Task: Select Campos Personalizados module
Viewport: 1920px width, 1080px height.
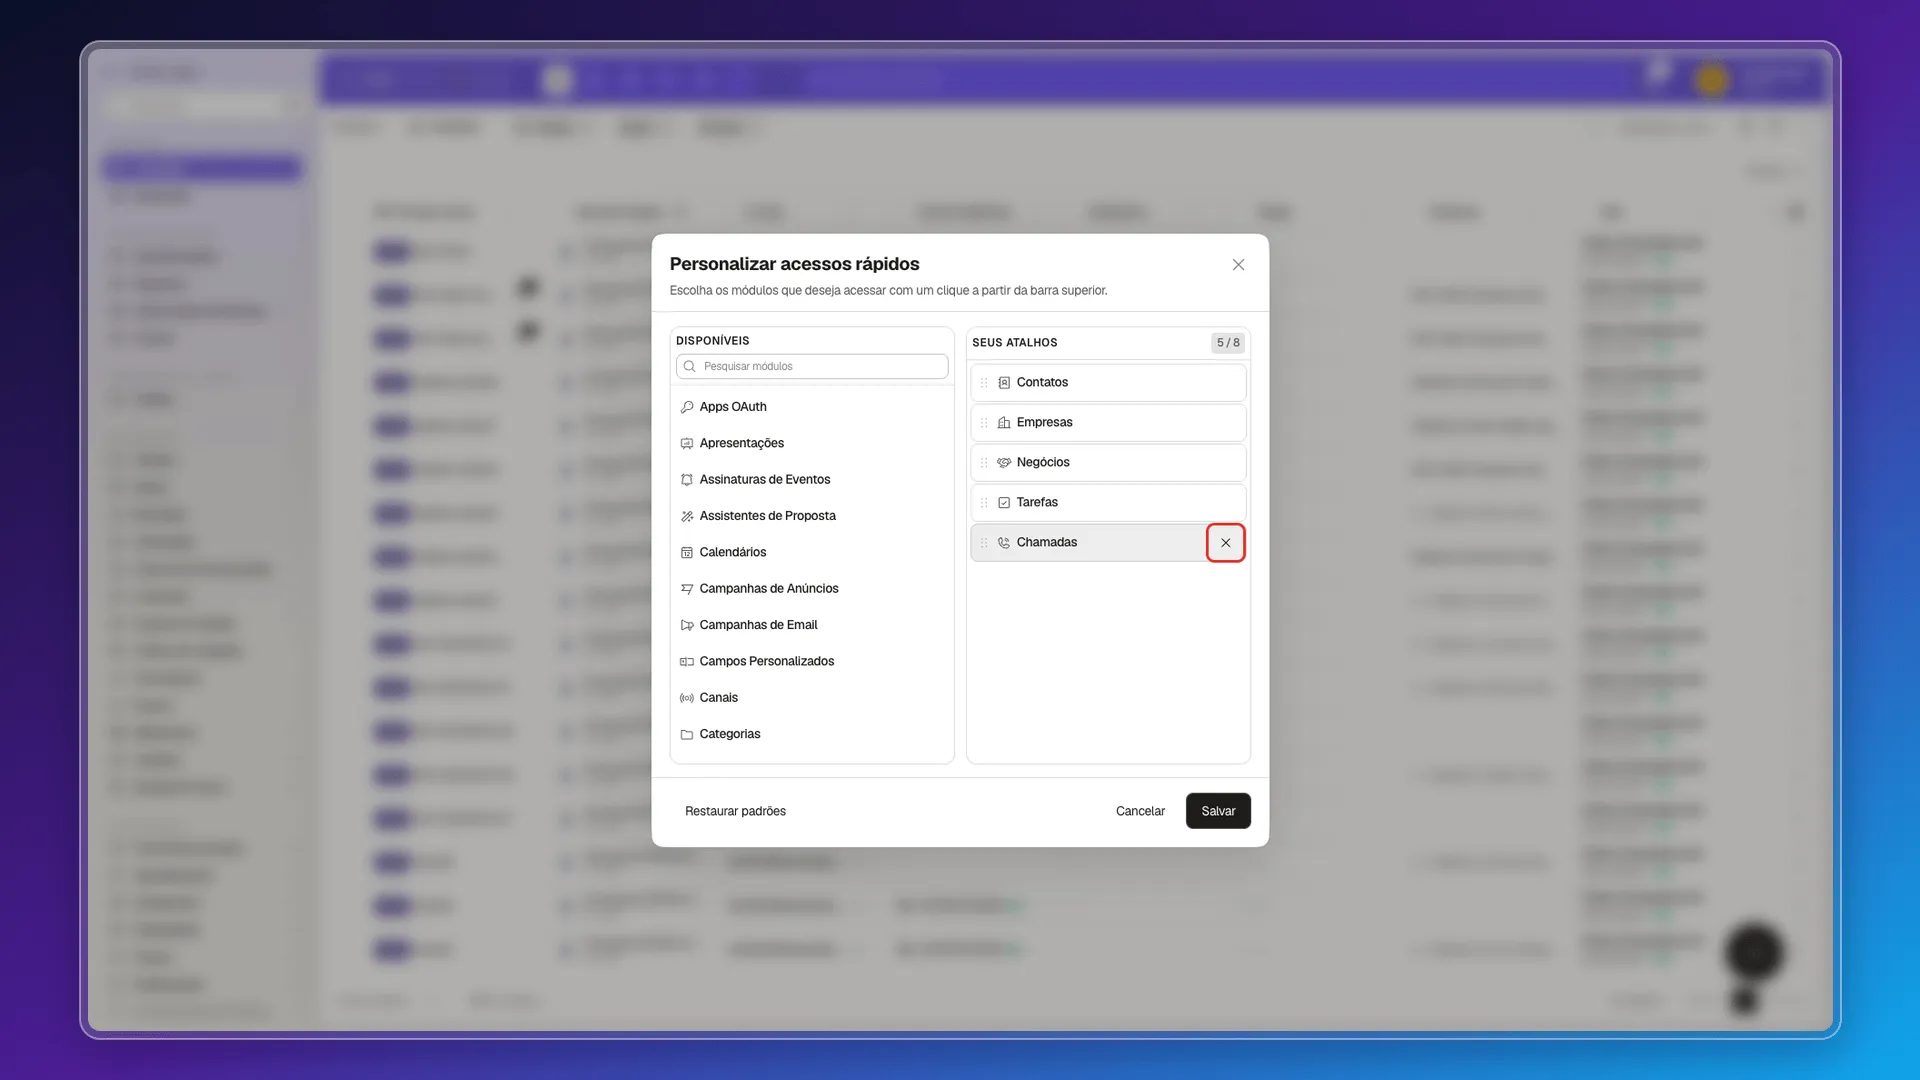Action: tap(812, 661)
